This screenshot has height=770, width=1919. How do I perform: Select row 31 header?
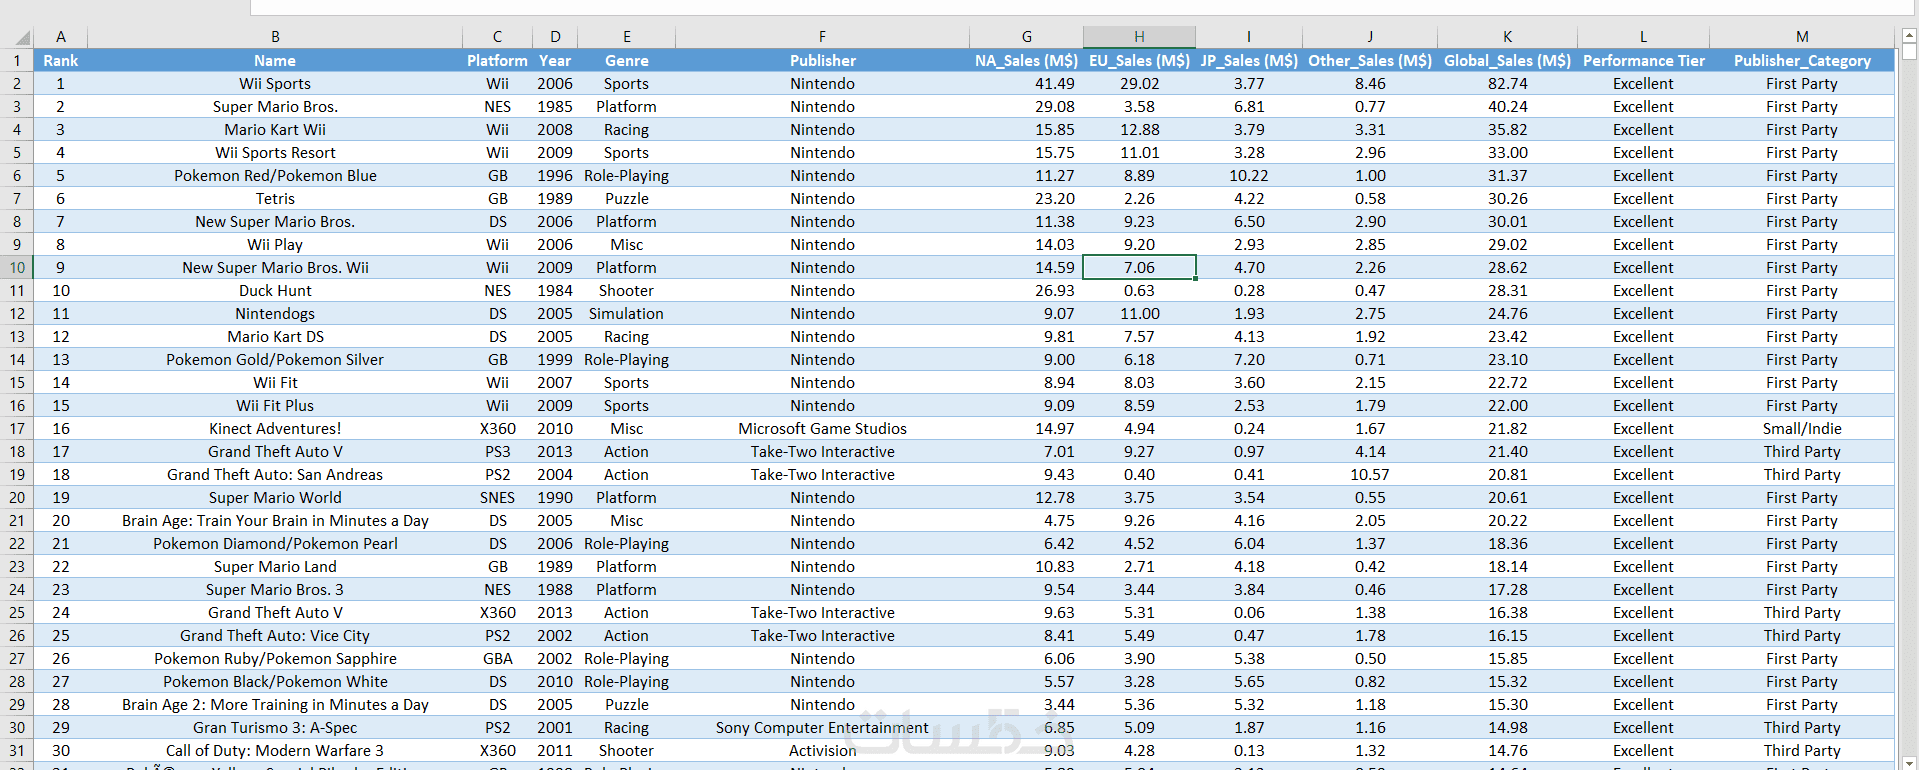tap(17, 751)
